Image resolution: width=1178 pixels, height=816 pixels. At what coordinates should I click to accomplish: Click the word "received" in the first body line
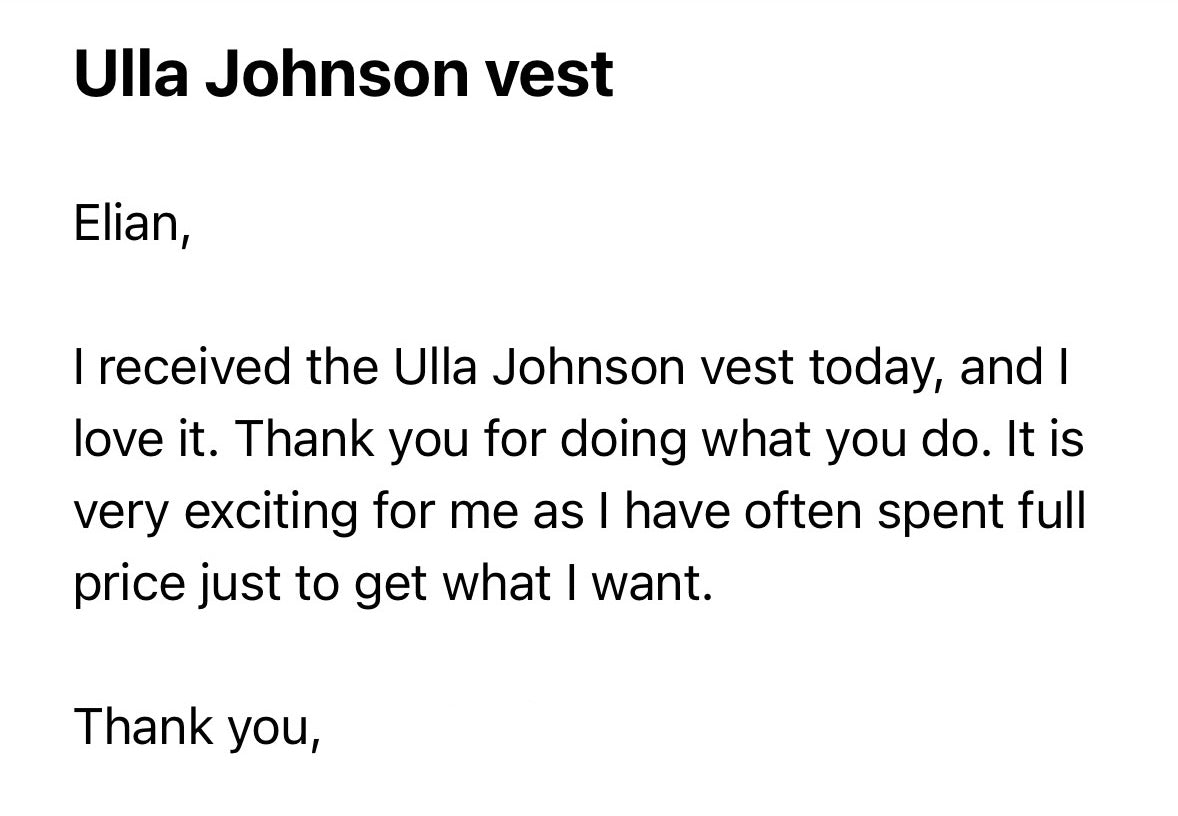pos(194,367)
